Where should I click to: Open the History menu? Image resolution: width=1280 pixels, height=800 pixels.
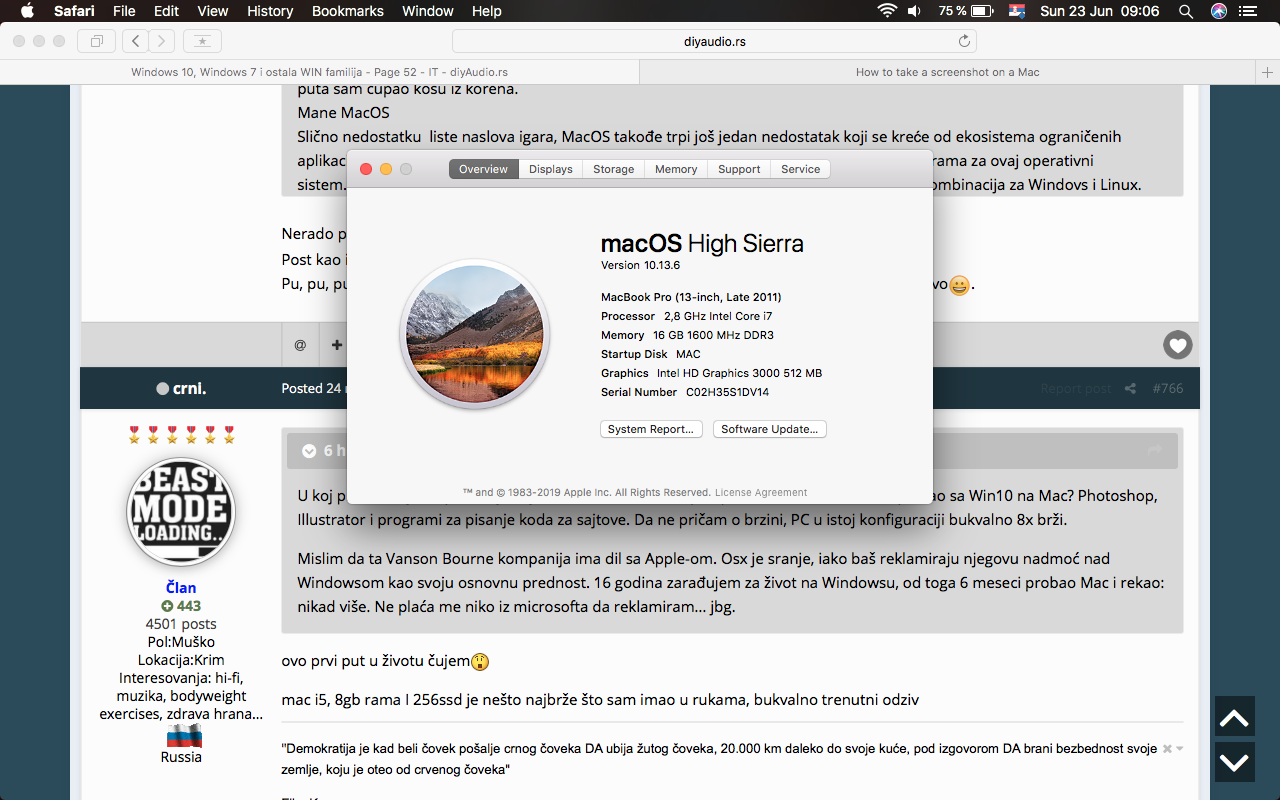(270, 11)
